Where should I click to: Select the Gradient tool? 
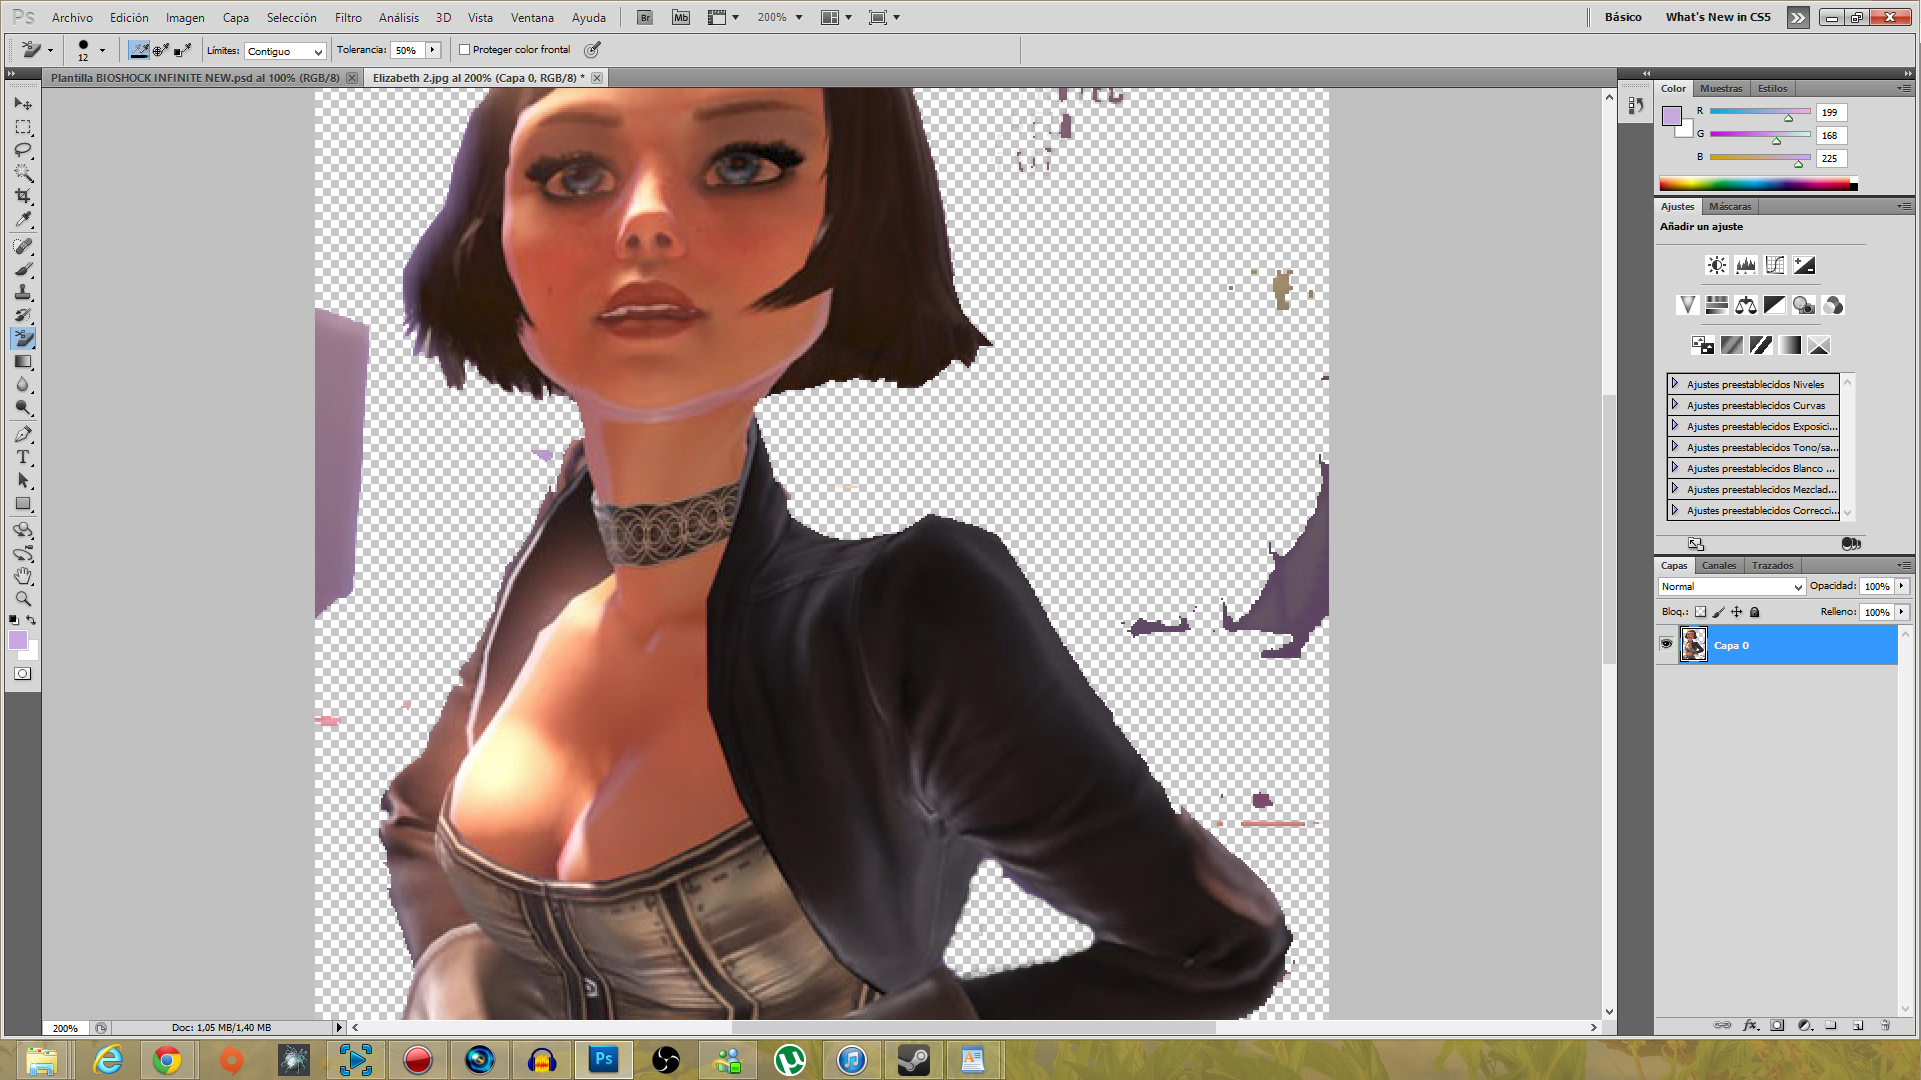(23, 361)
